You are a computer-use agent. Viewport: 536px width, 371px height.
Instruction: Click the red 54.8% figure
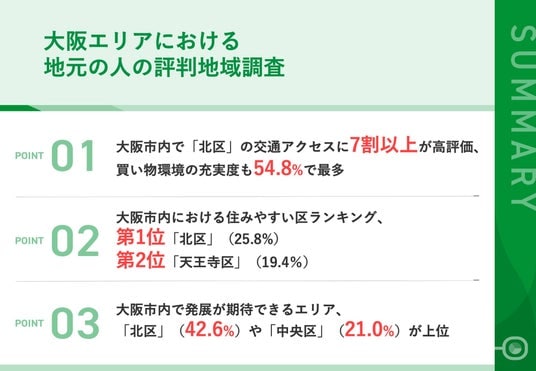[278, 169]
